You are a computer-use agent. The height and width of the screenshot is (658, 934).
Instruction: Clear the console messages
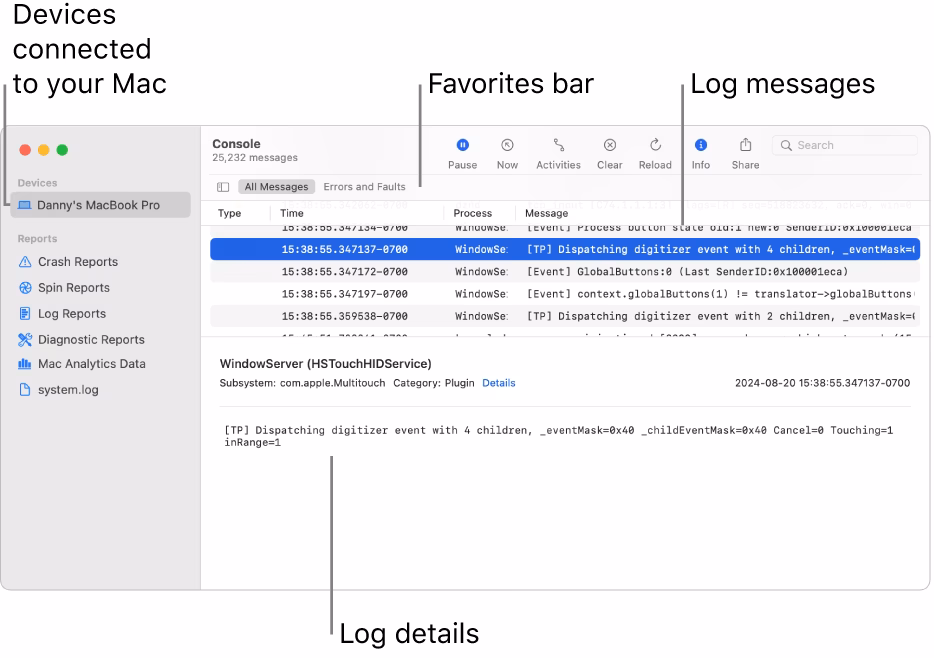[609, 152]
